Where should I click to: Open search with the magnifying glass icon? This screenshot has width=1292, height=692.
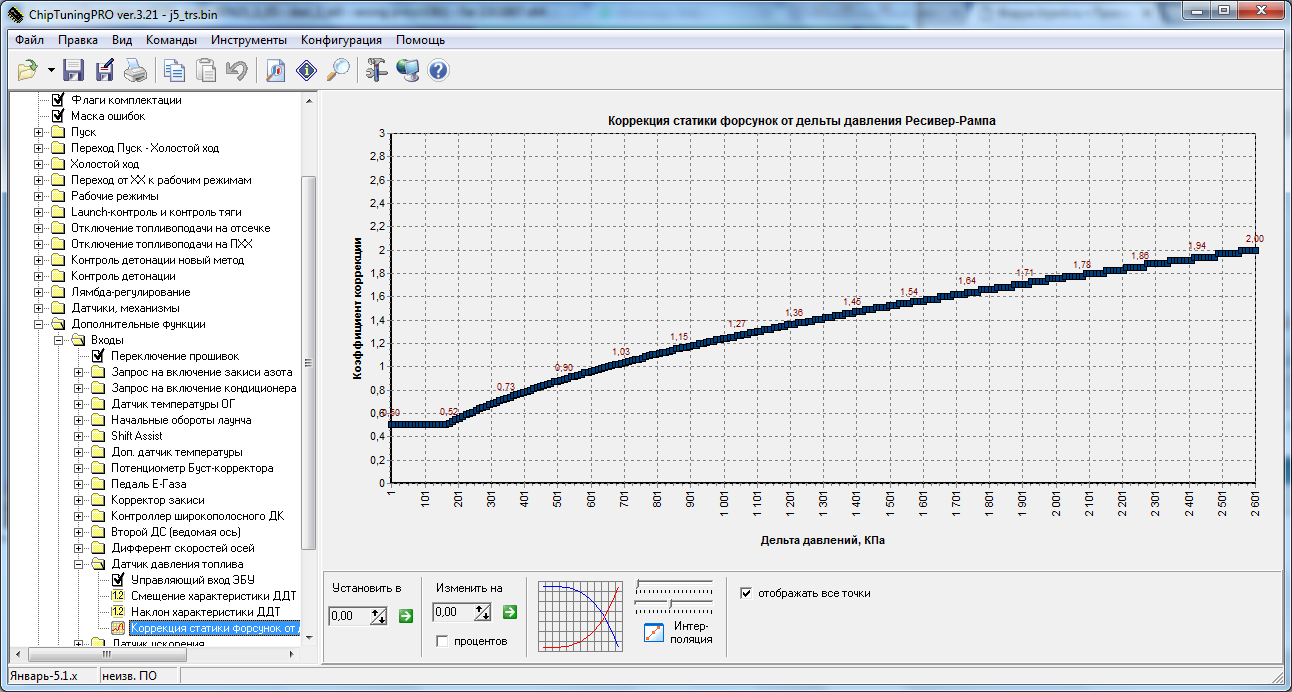click(338, 70)
